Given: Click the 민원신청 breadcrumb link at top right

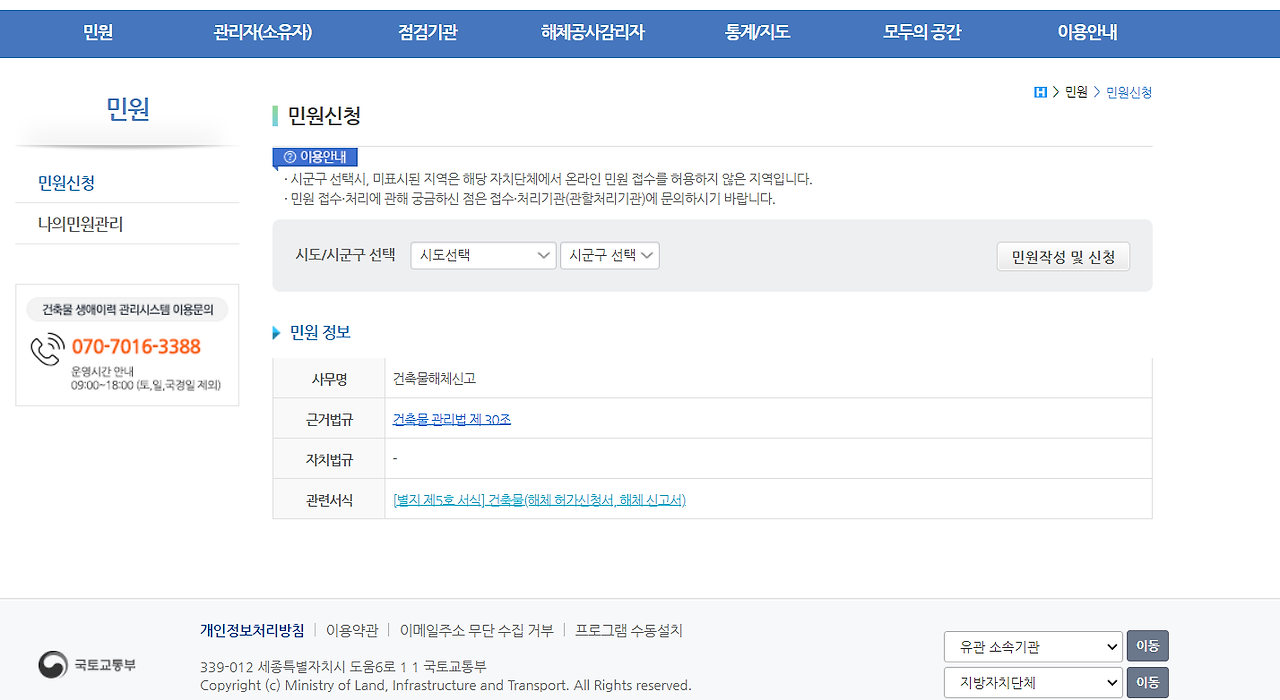Looking at the screenshot, I should 1128,92.
